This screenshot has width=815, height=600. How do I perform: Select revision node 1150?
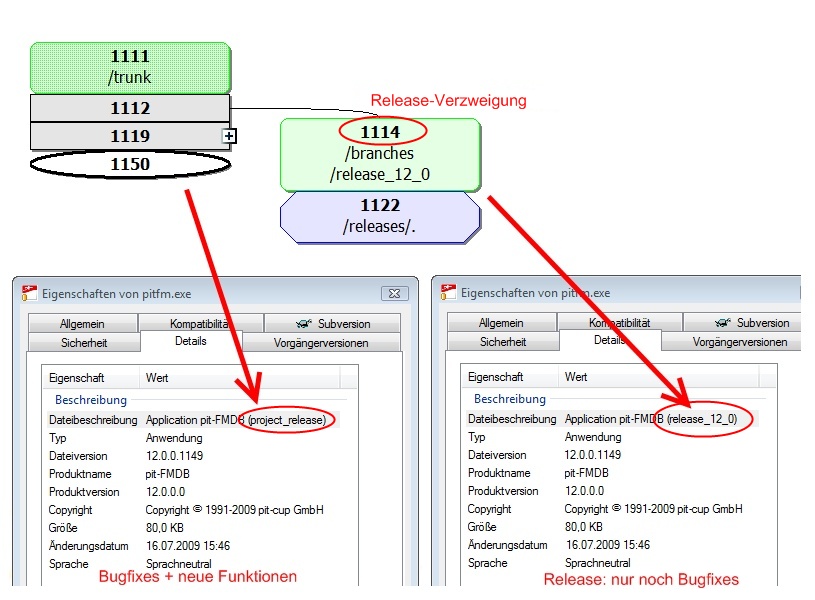130,164
